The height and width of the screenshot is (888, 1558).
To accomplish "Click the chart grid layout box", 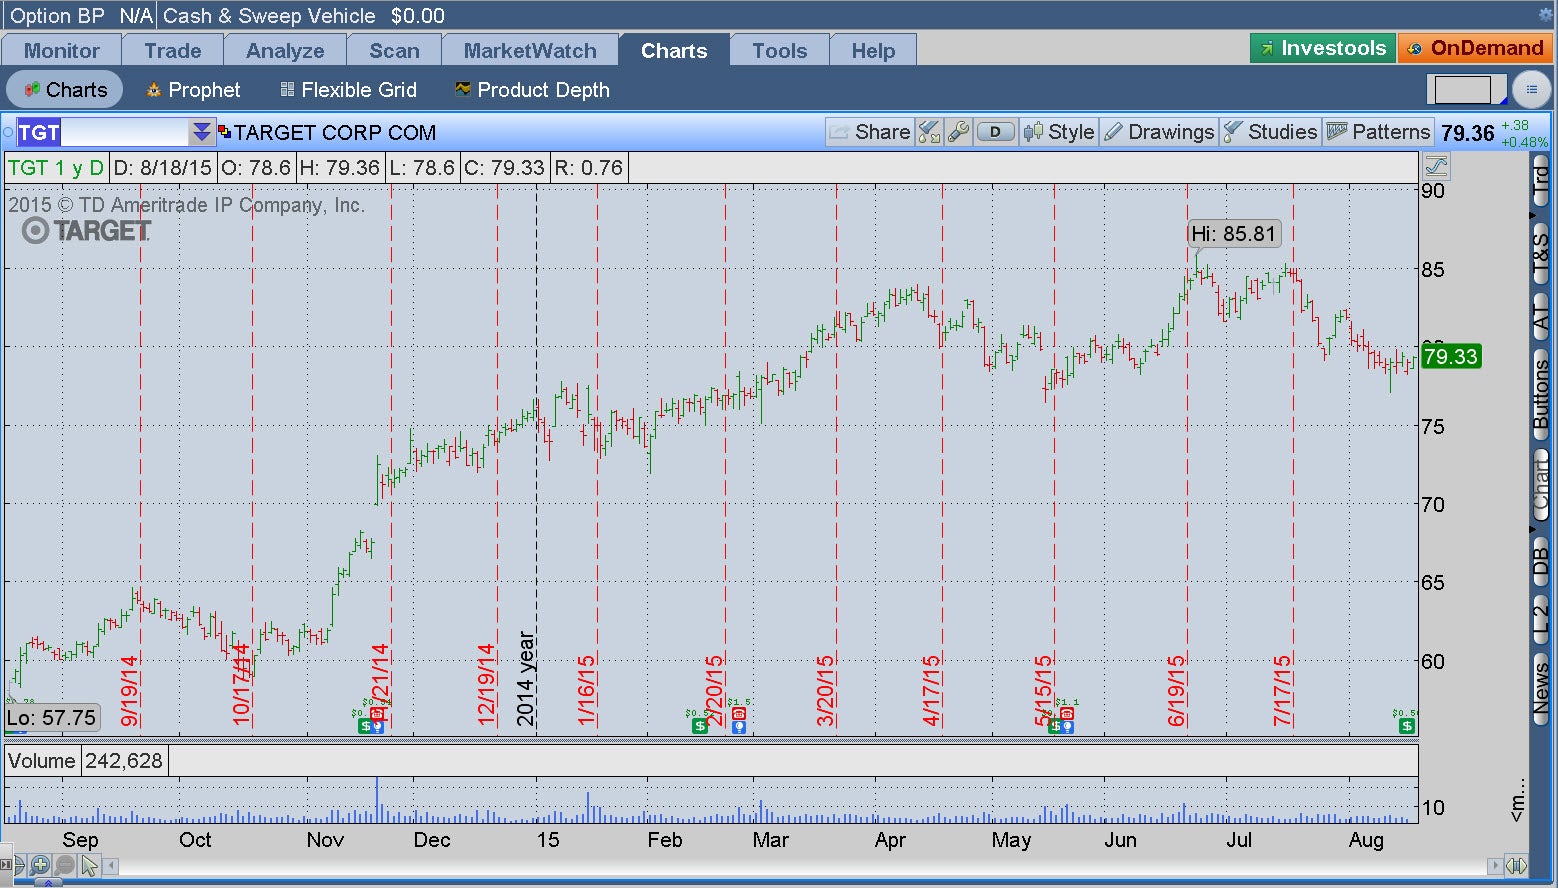I will tap(1466, 90).
